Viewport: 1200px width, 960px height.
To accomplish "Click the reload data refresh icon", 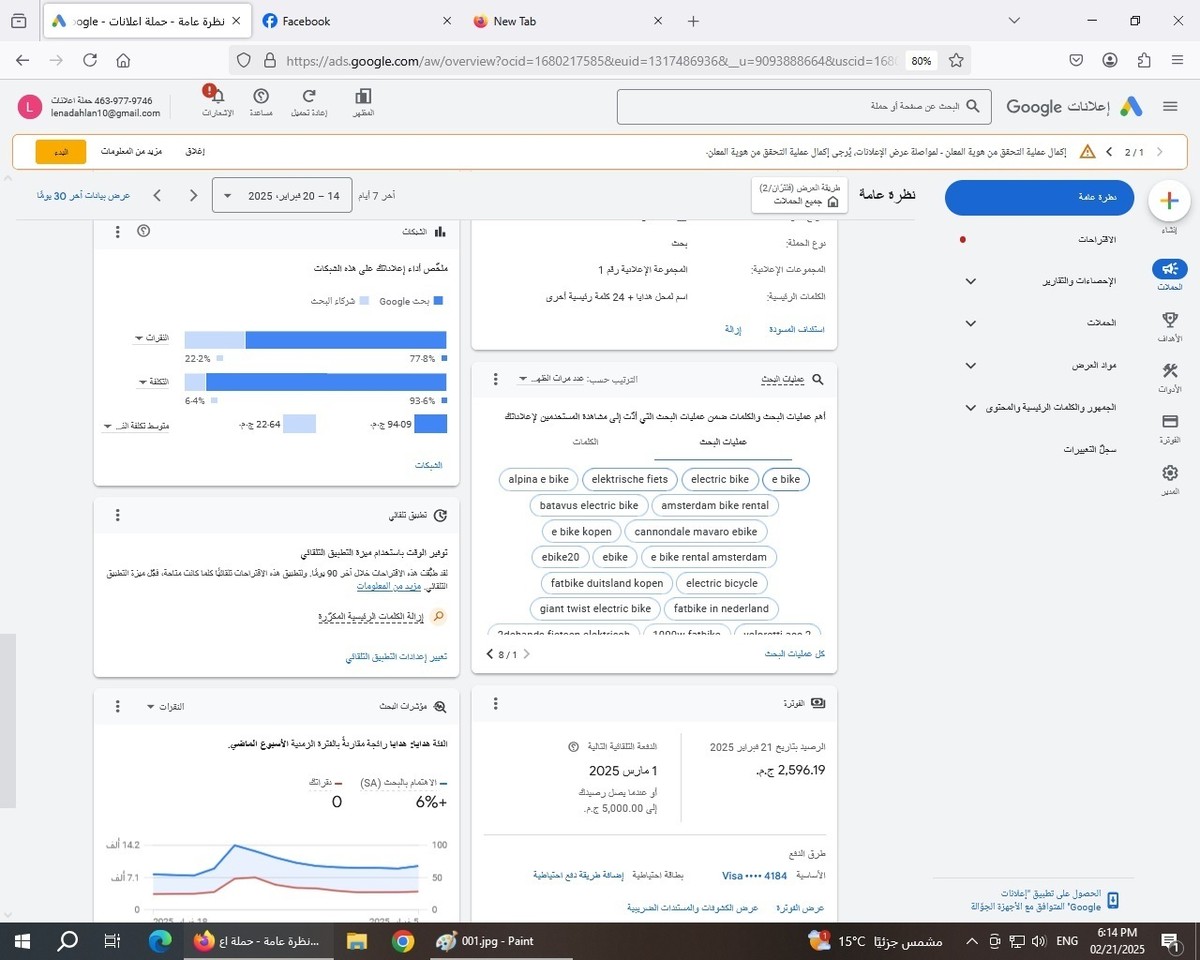I will [x=309, y=97].
